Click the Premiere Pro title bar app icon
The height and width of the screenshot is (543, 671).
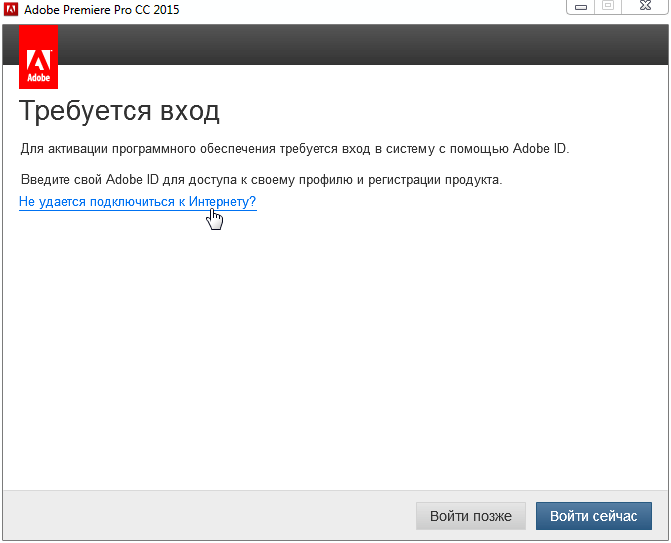coord(11,9)
